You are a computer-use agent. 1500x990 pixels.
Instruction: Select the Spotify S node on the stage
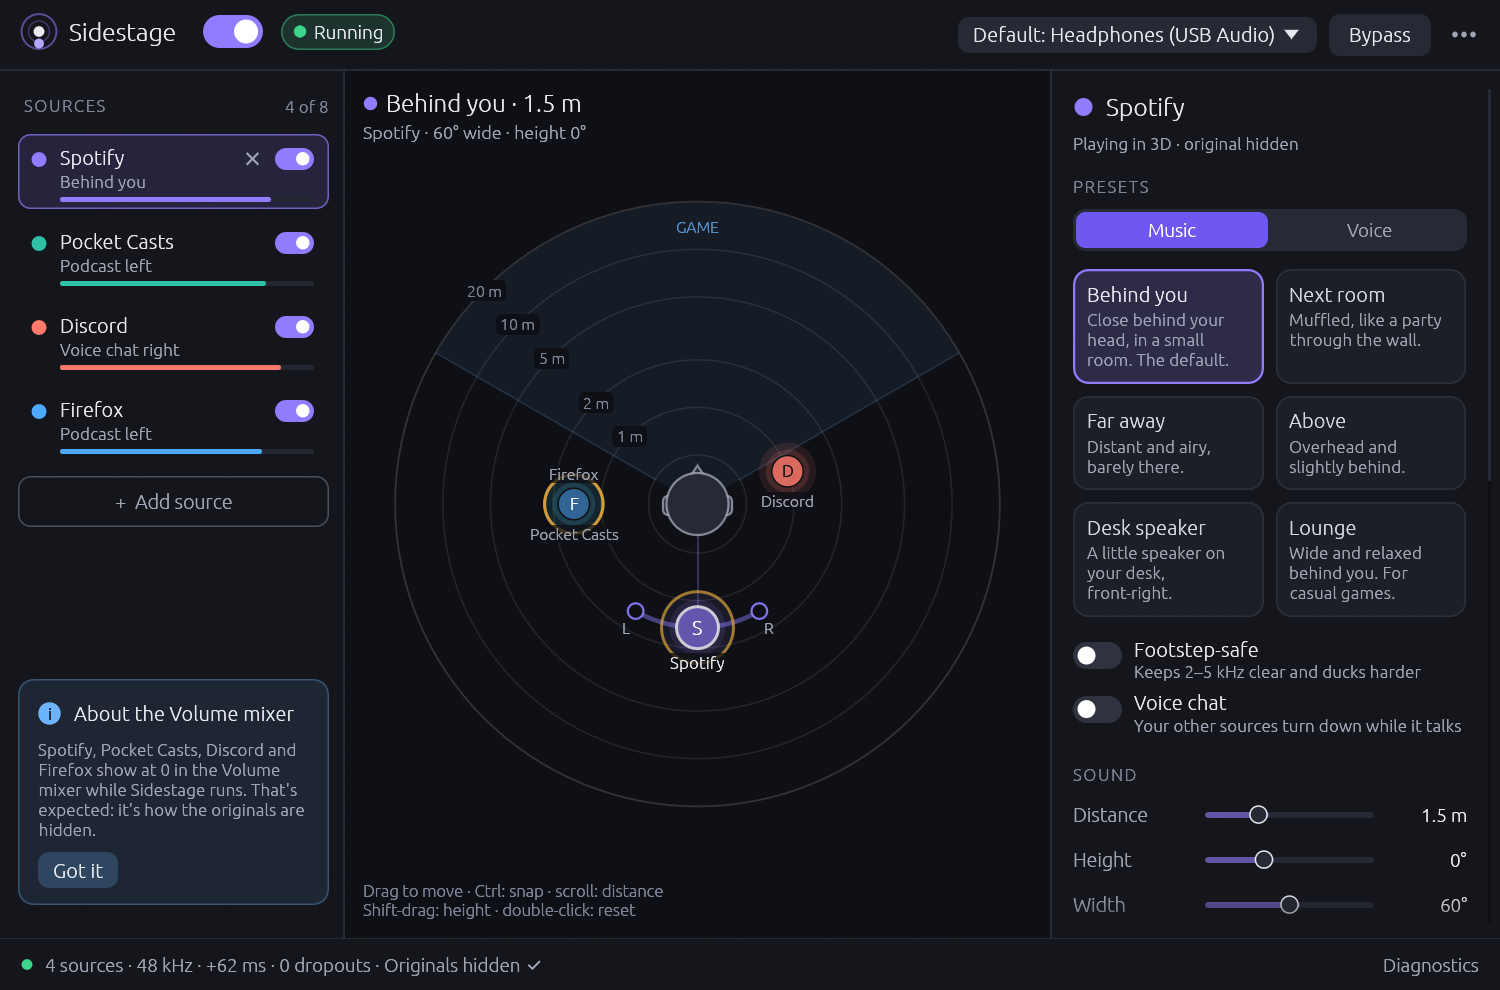coord(697,628)
